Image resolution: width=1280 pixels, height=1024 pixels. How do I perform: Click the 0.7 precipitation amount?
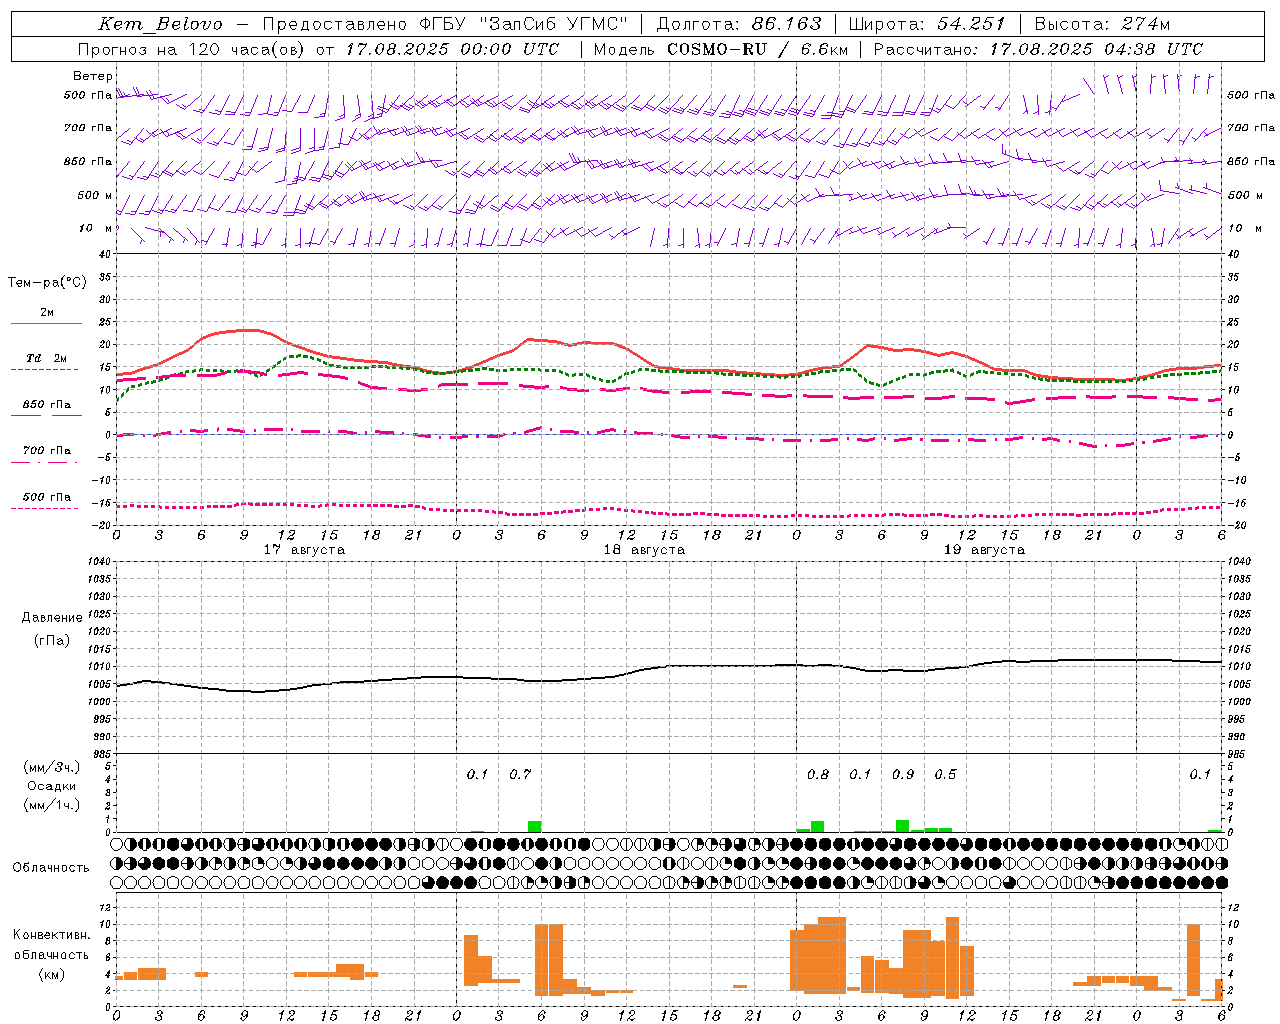coord(520,775)
